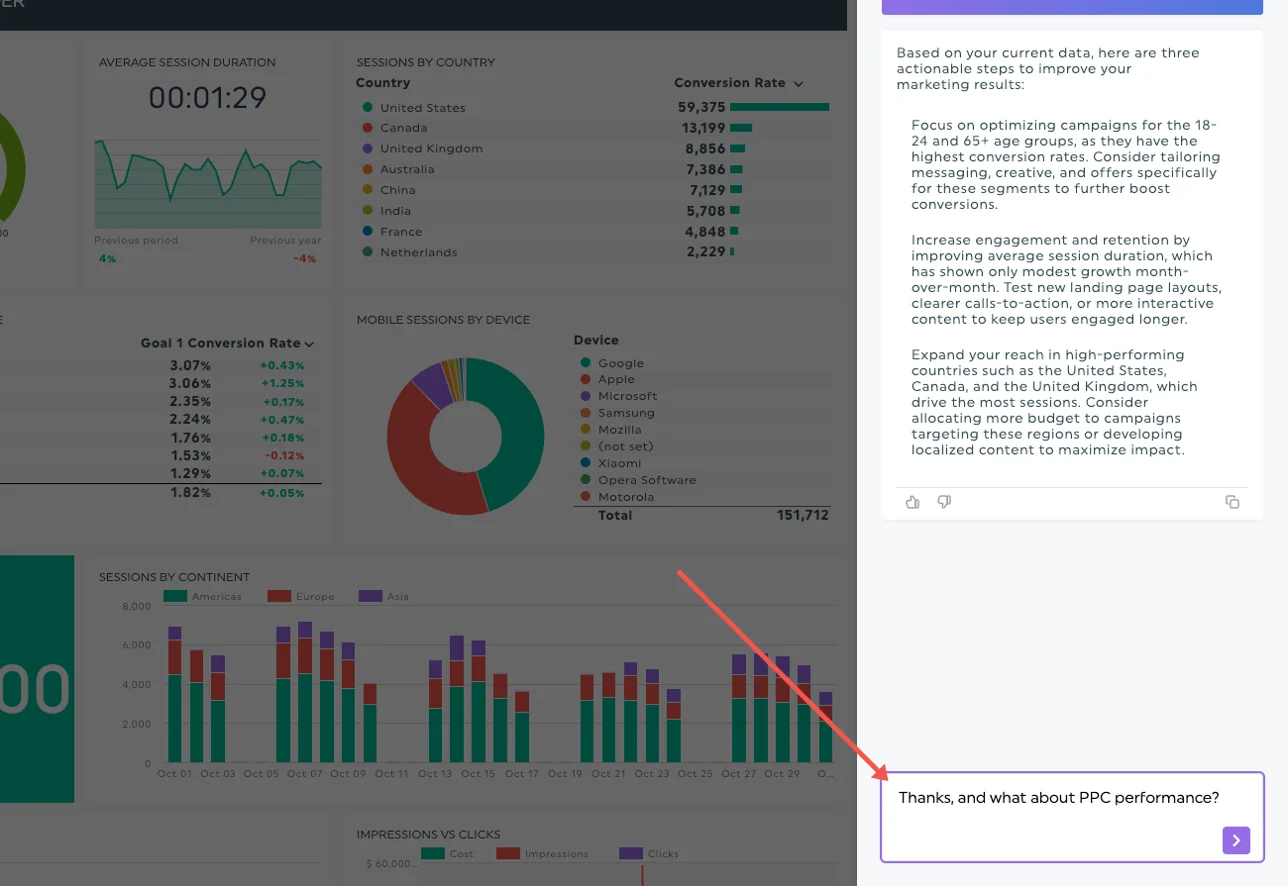
Task: Click the Canada country row
Action: click(x=403, y=128)
